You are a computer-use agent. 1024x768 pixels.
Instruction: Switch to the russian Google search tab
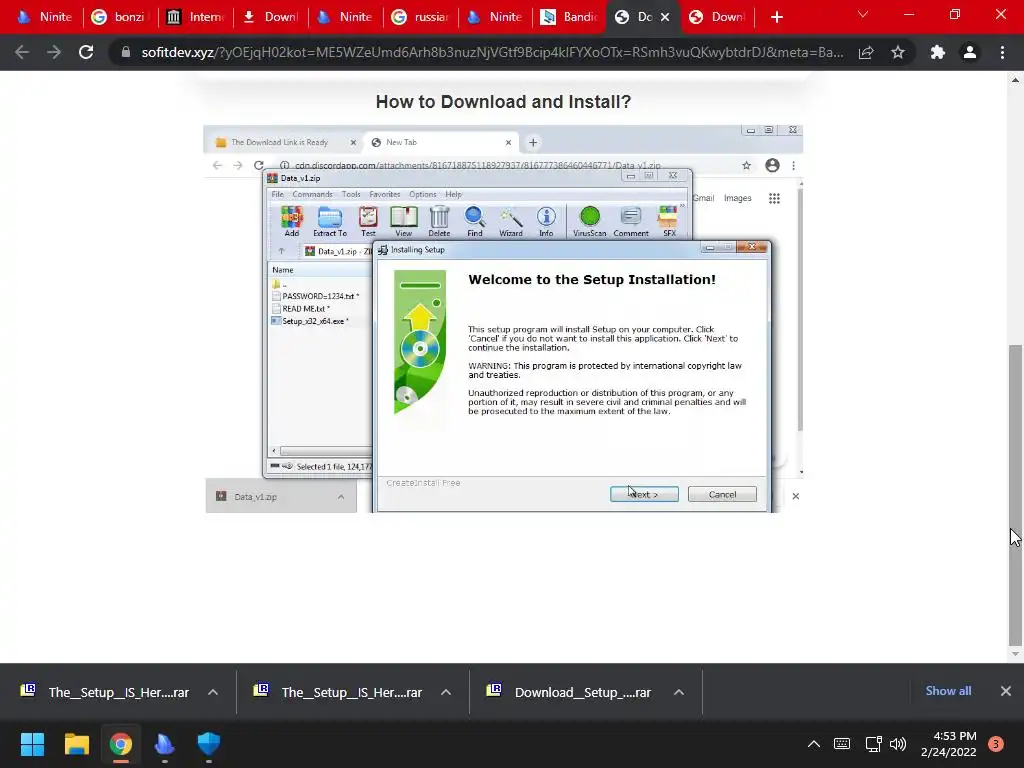coord(420,17)
